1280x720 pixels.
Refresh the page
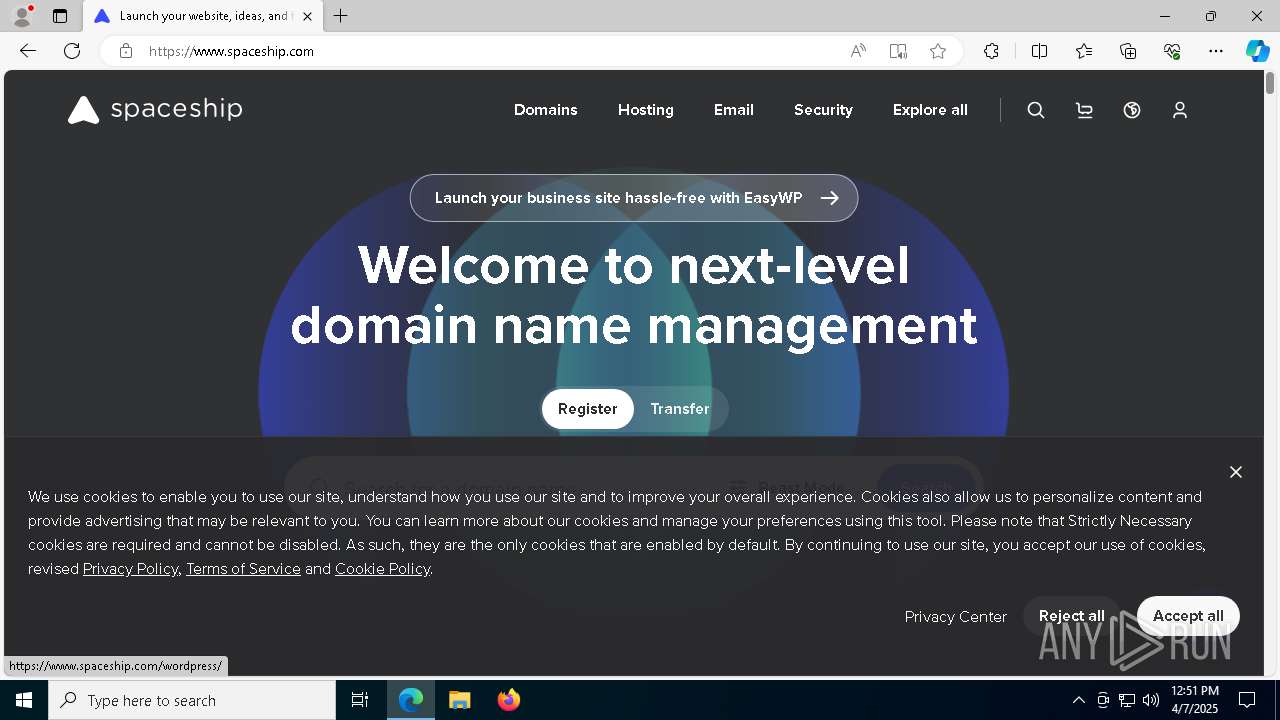click(72, 51)
